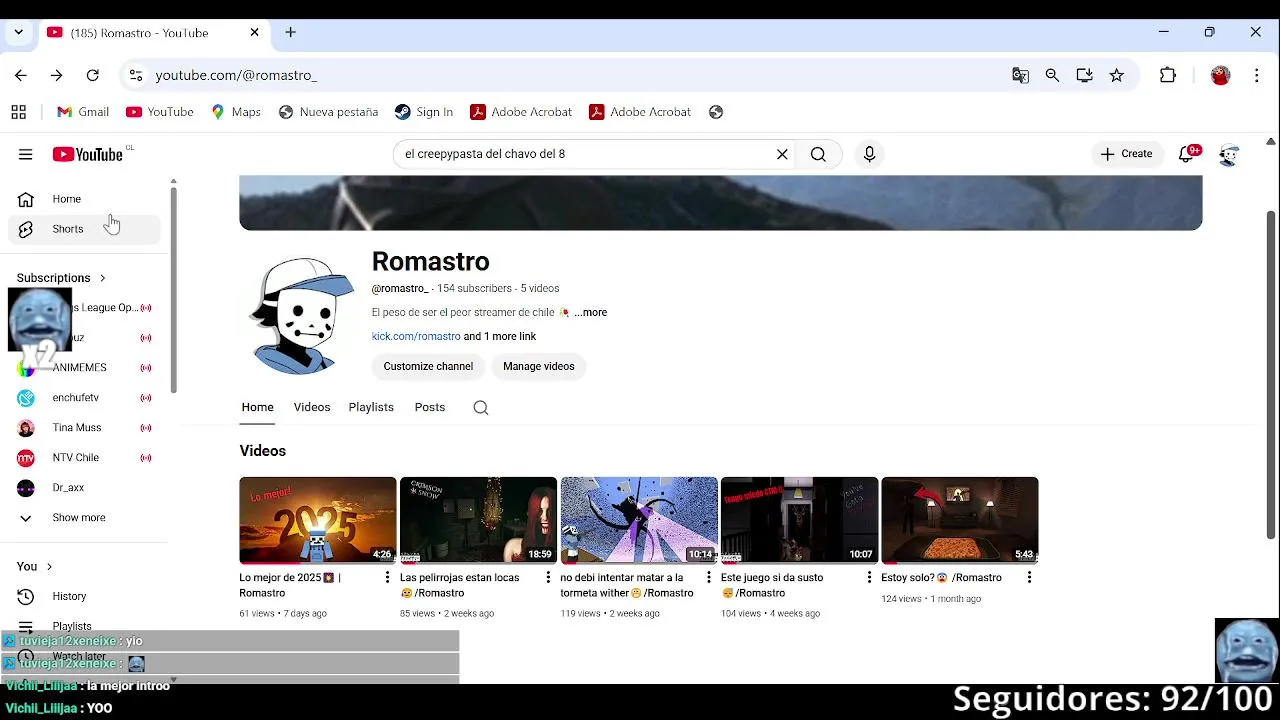The width and height of the screenshot is (1280, 720).
Task: Open the Home channel tab
Action: (257, 407)
